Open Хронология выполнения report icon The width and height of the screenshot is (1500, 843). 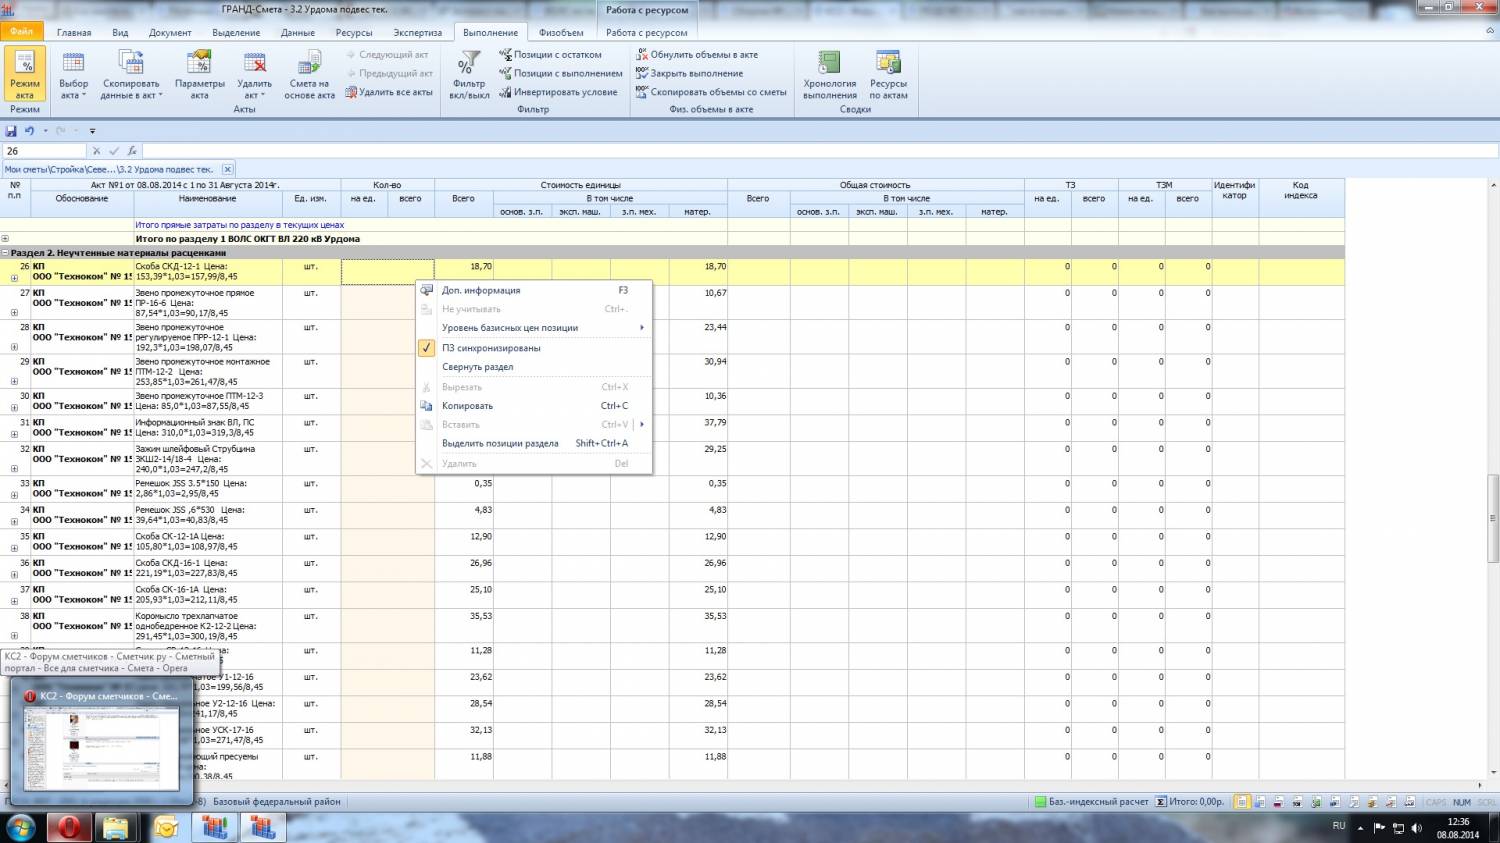pos(829,74)
